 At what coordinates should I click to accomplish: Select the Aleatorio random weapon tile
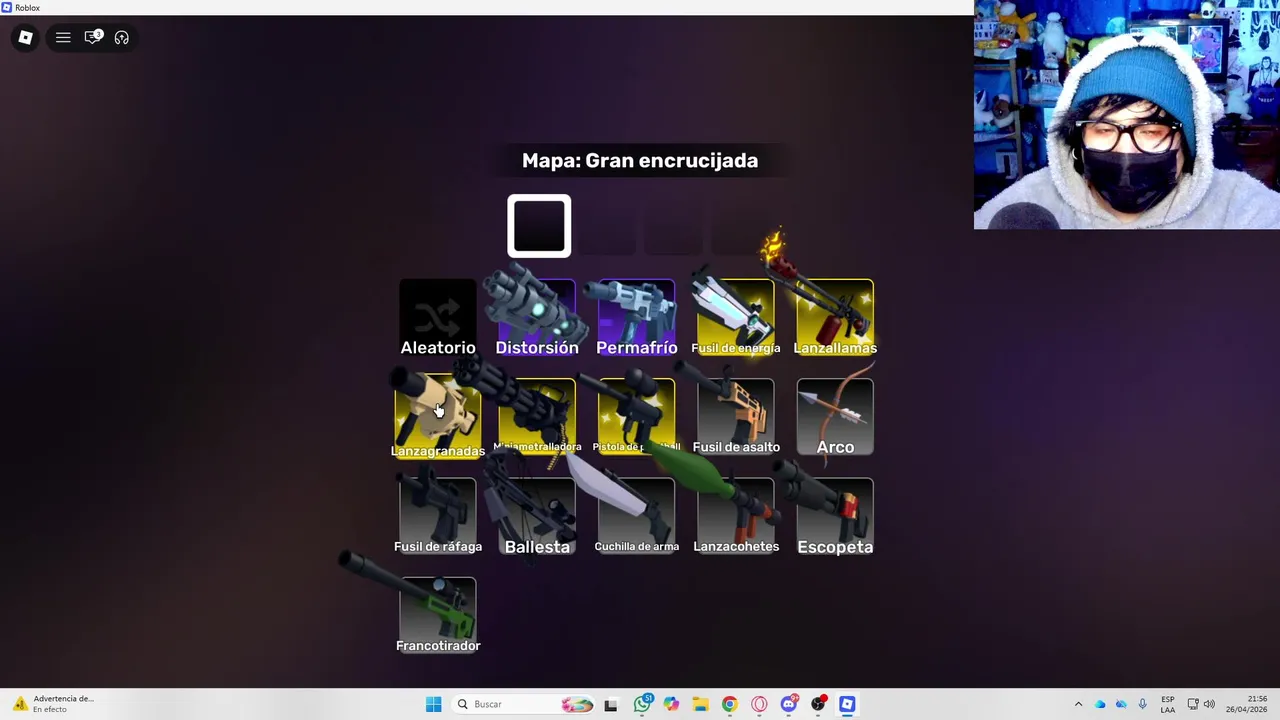pyautogui.click(x=438, y=318)
